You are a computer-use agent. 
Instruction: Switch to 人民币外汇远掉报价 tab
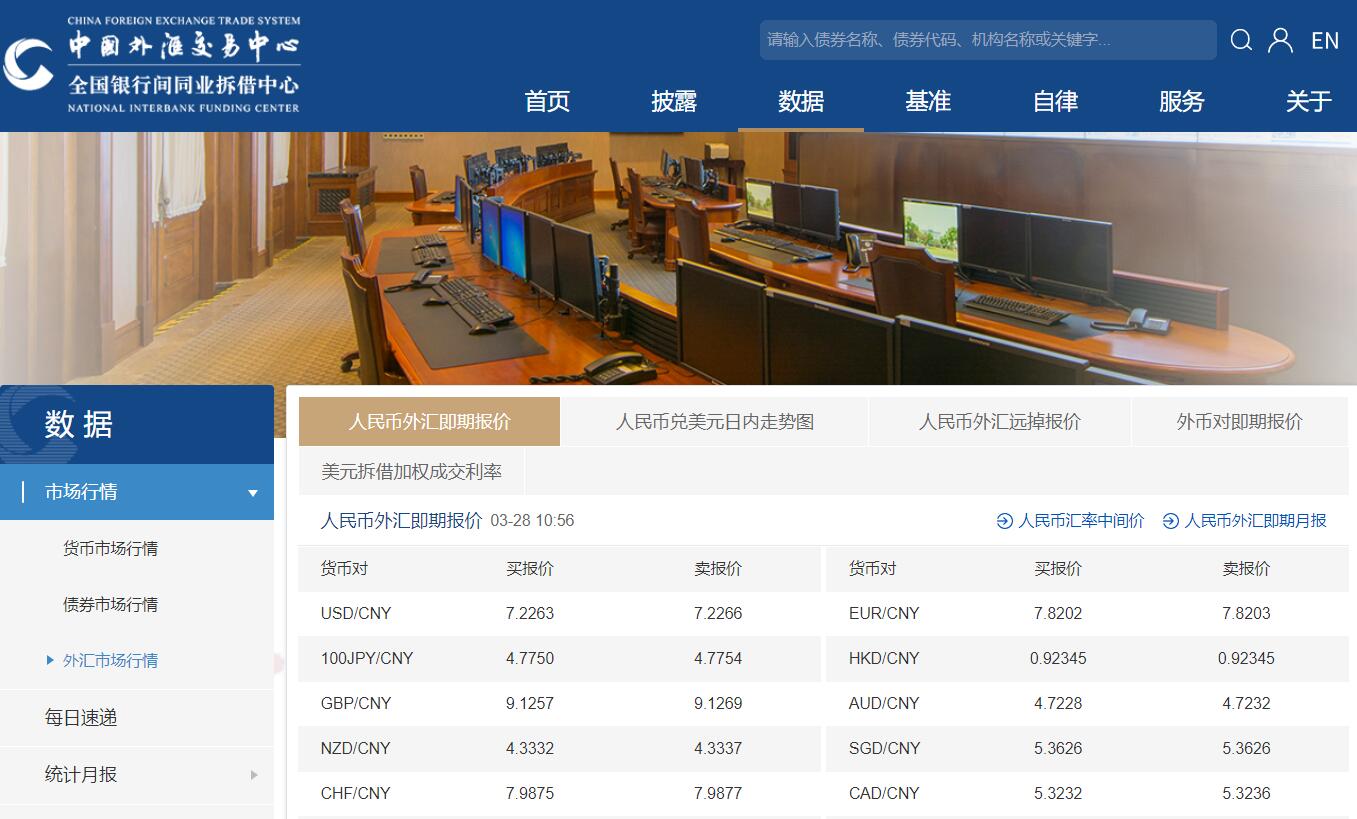(x=1000, y=421)
